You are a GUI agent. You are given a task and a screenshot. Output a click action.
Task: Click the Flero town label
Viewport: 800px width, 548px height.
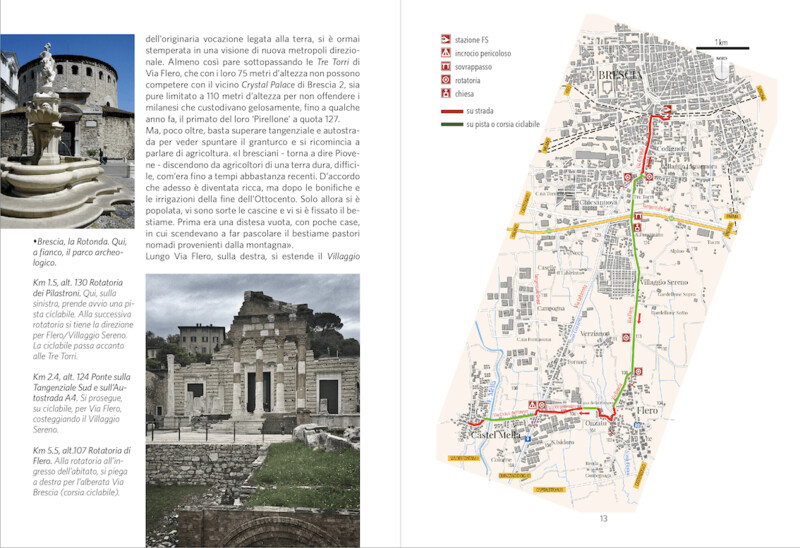click(x=647, y=411)
